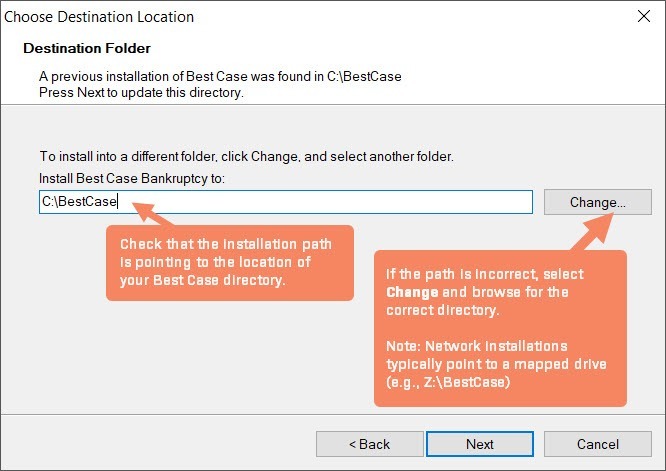This screenshot has width=666, height=471.
Task: Click into the install path field
Action: pos(320,202)
